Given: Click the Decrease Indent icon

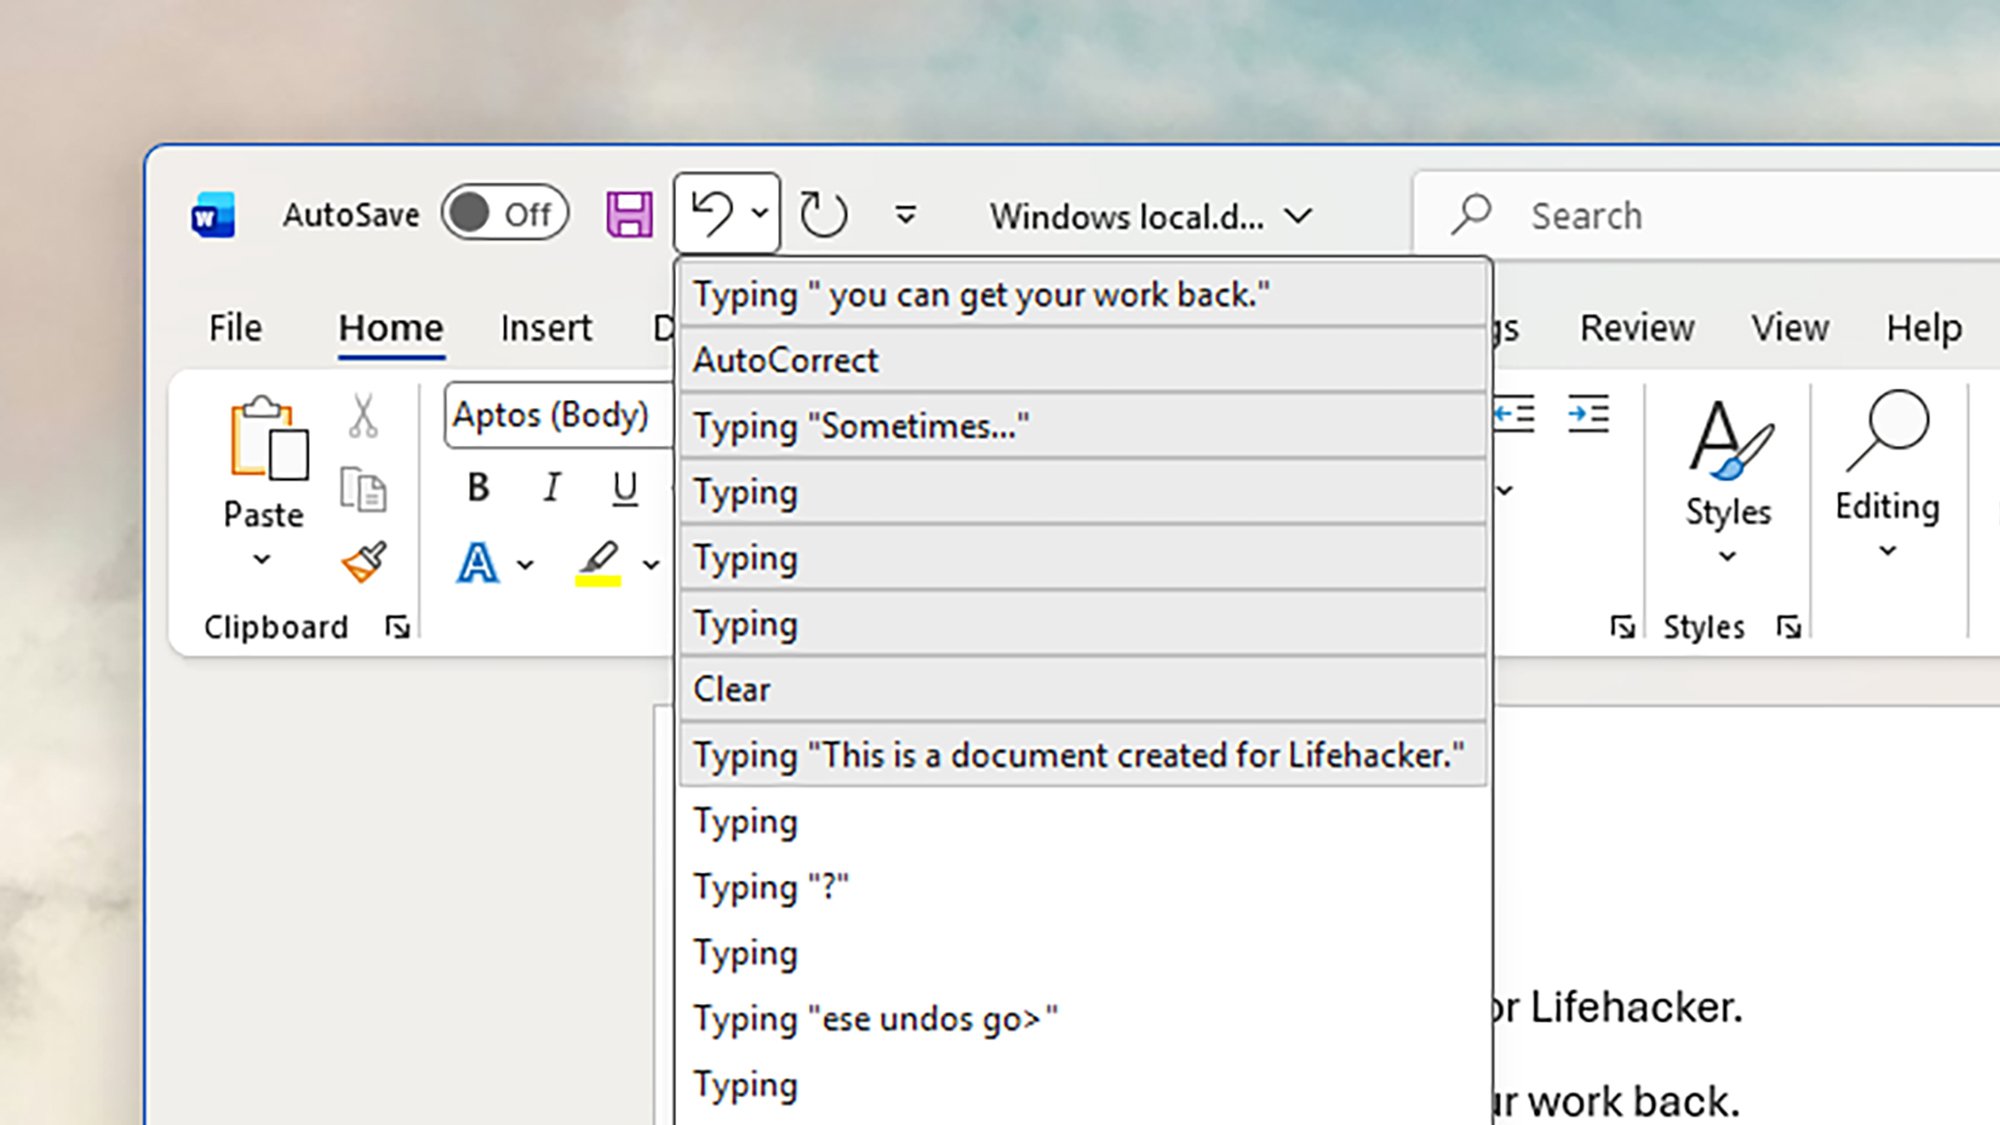Looking at the screenshot, I should click(x=1514, y=414).
